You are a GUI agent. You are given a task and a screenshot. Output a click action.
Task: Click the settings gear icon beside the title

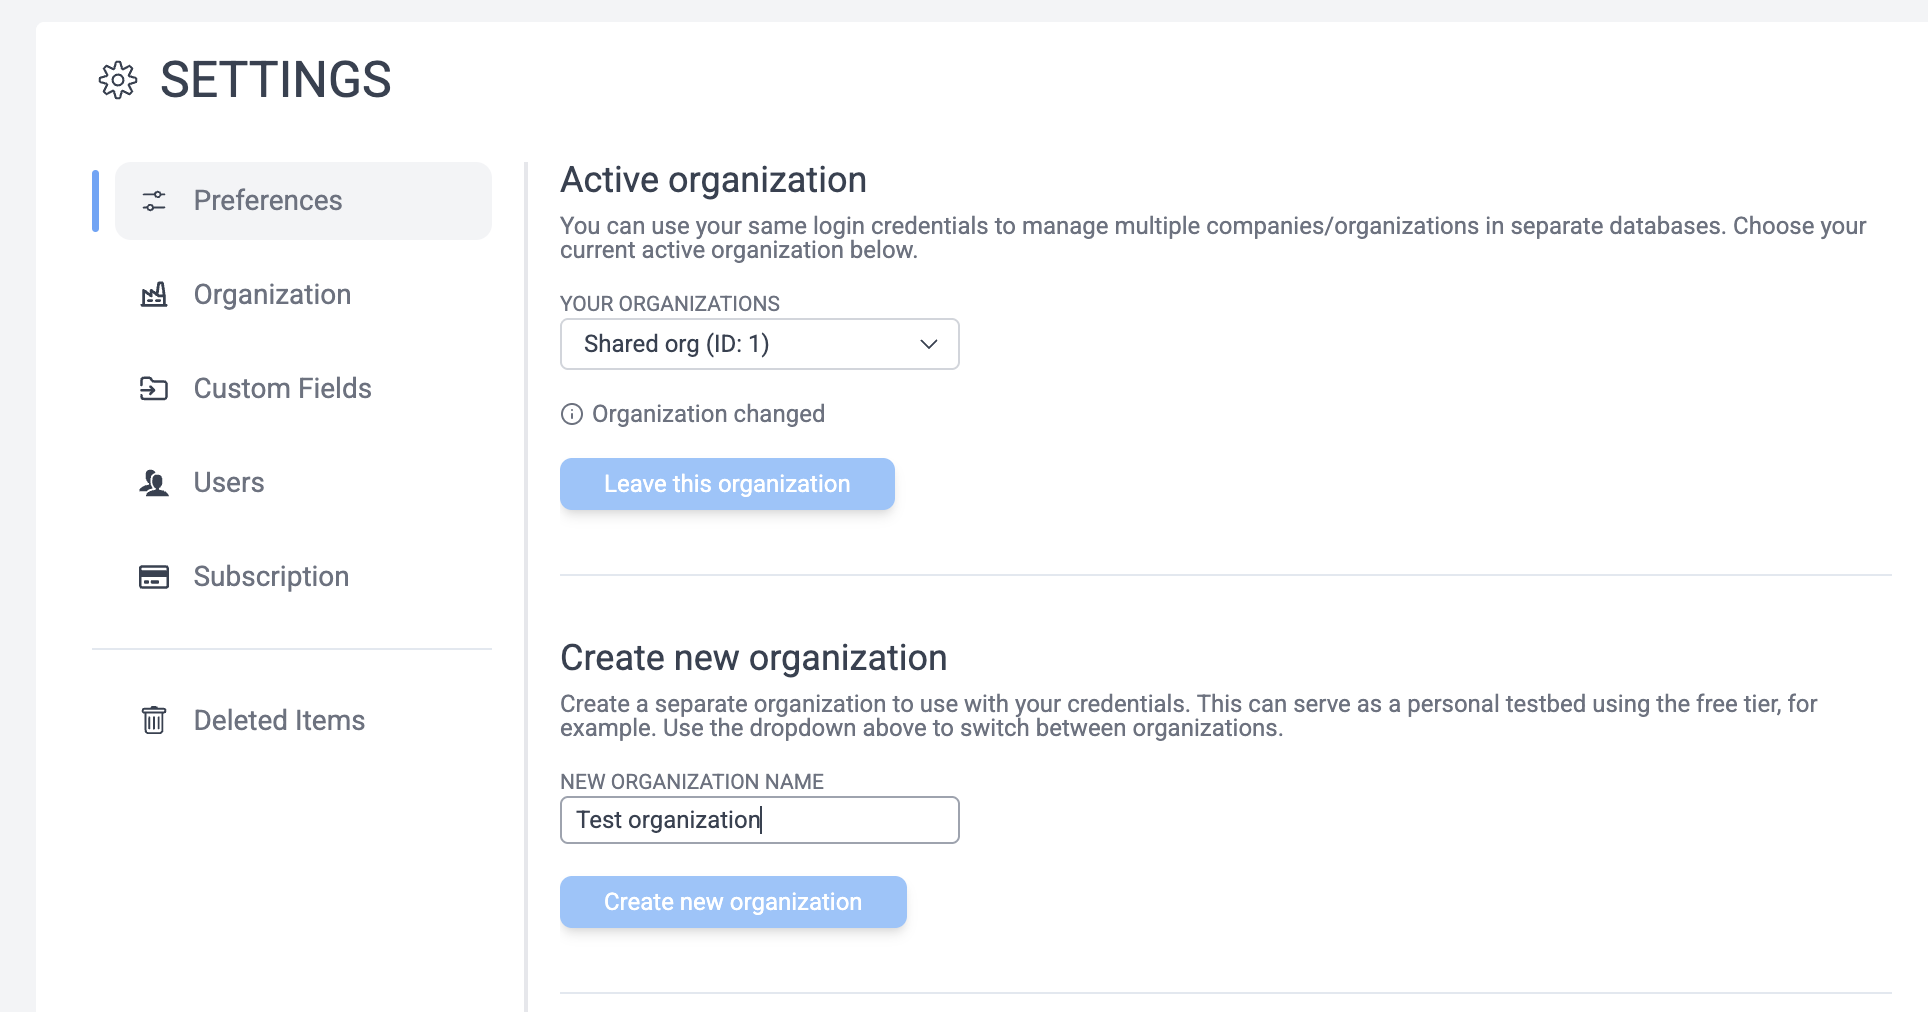(118, 80)
